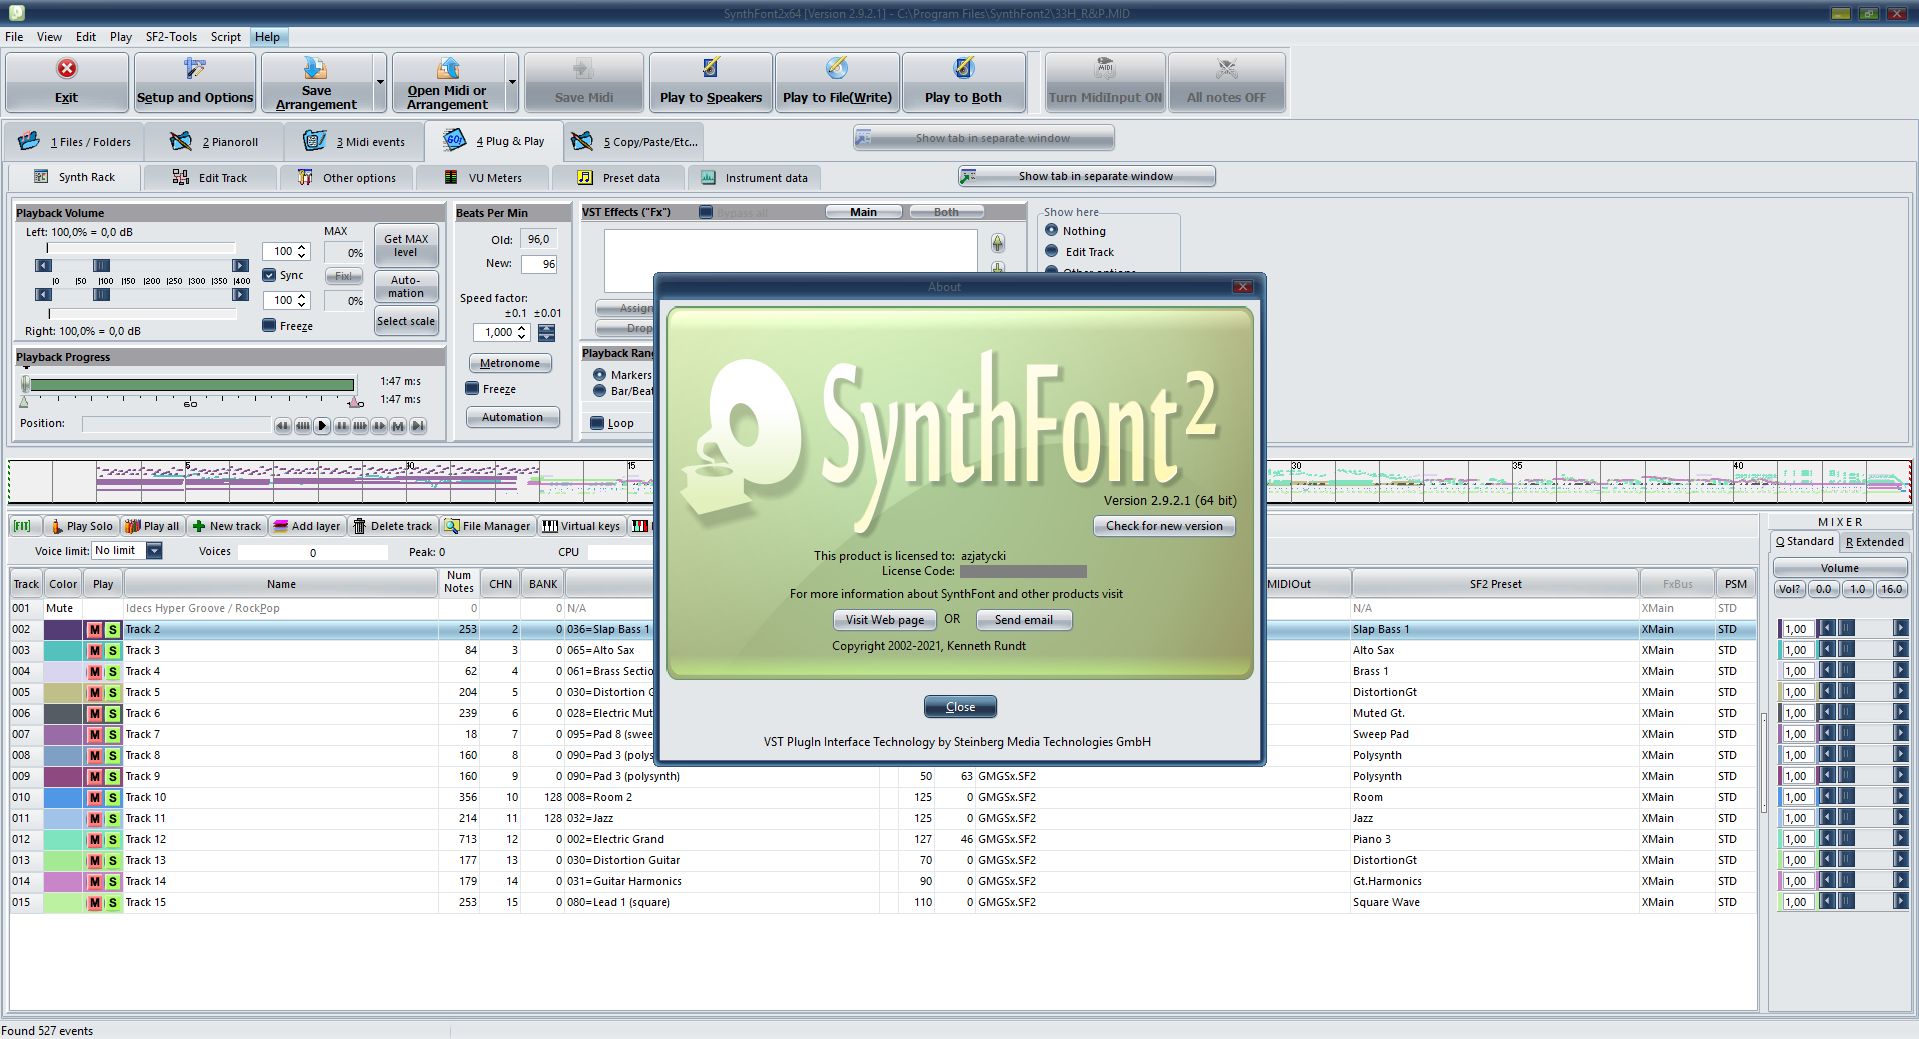Click the right volume value stepper

[302, 300]
